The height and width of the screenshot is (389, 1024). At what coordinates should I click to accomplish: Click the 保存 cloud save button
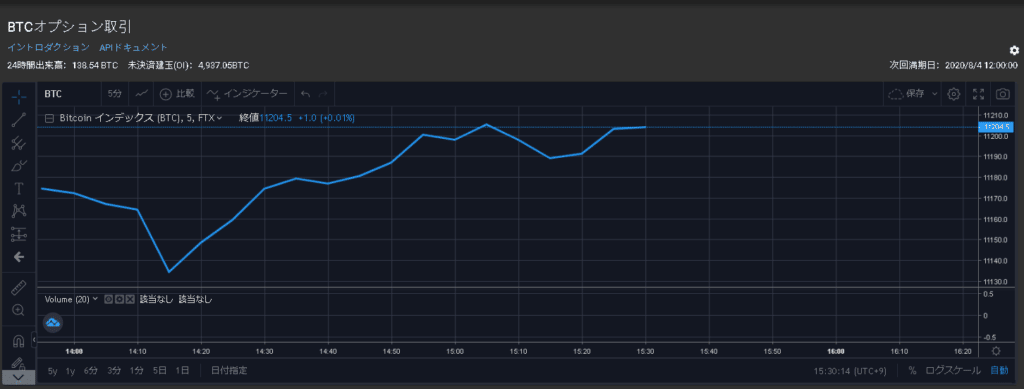coord(906,94)
